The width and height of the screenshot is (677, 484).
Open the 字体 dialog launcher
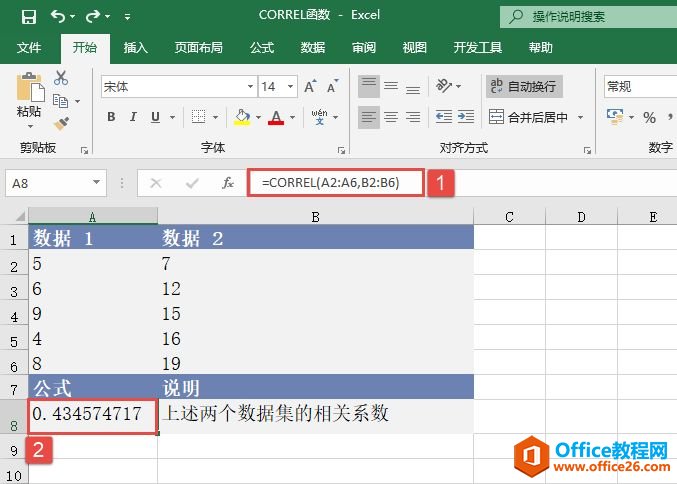(x=342, y=150)
